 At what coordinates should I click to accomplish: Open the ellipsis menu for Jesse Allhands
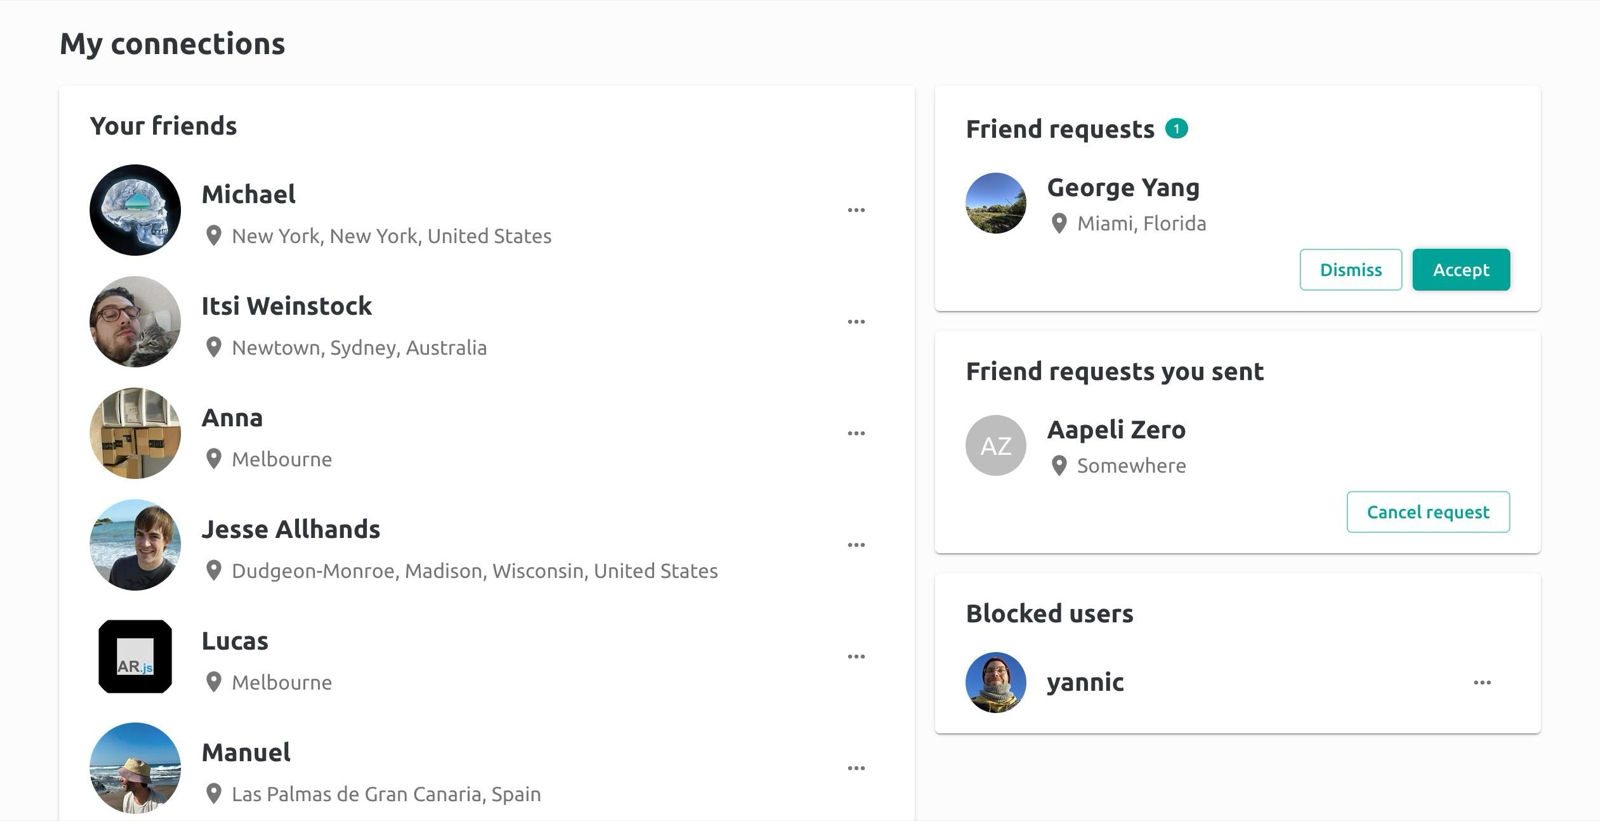point(856,545)
